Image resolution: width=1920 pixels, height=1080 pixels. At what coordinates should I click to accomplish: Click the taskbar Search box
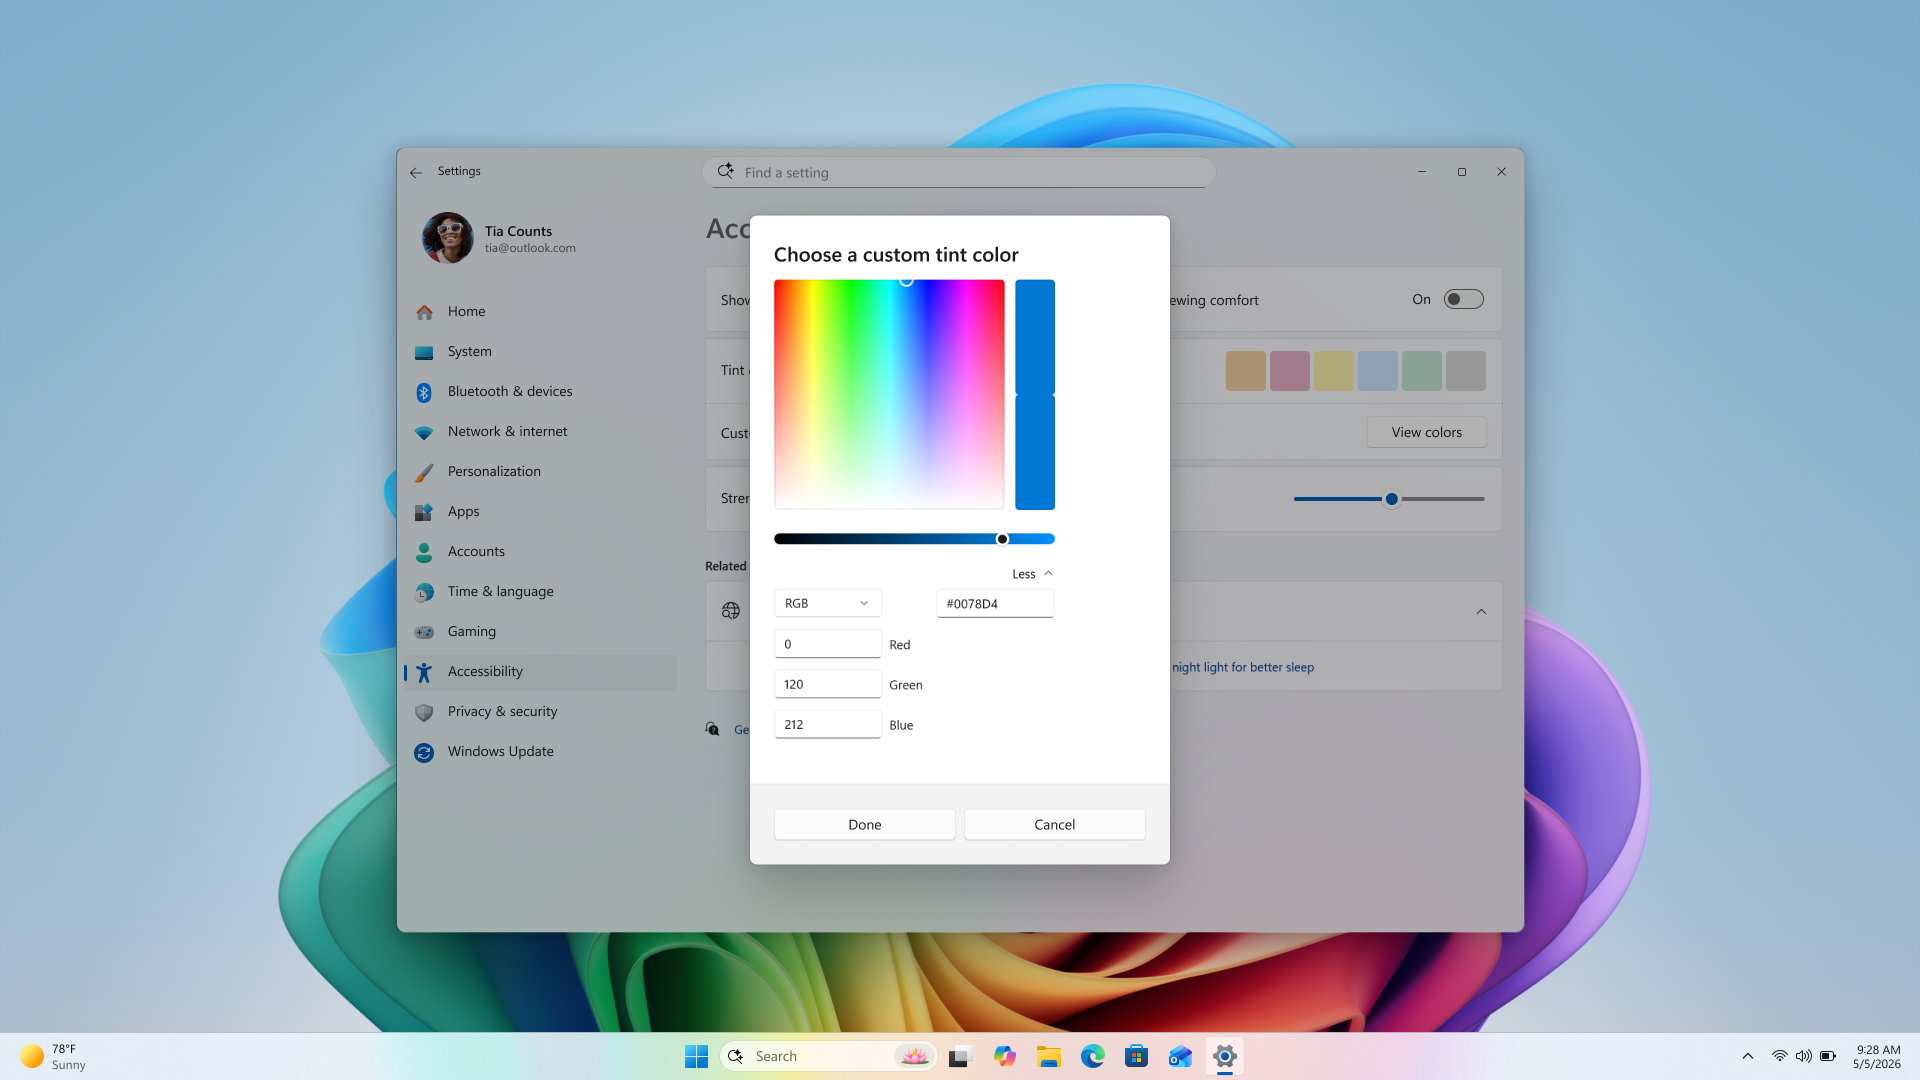(828, 1056)
